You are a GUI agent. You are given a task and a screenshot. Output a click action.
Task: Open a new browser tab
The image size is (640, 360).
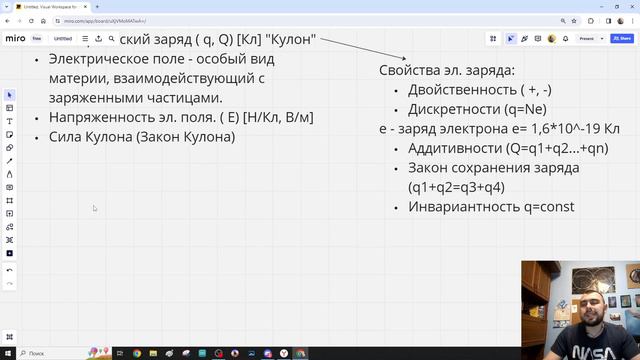pyautogui.click(x=97, y=7)
